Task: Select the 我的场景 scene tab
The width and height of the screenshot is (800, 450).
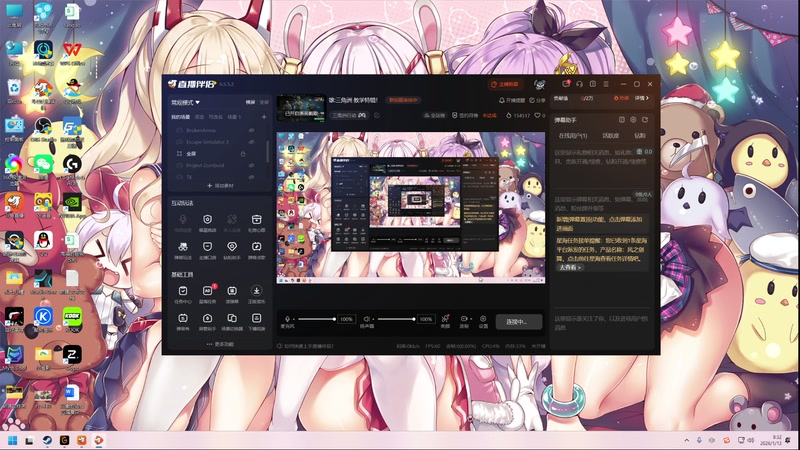Action: (x=180, y=117)
